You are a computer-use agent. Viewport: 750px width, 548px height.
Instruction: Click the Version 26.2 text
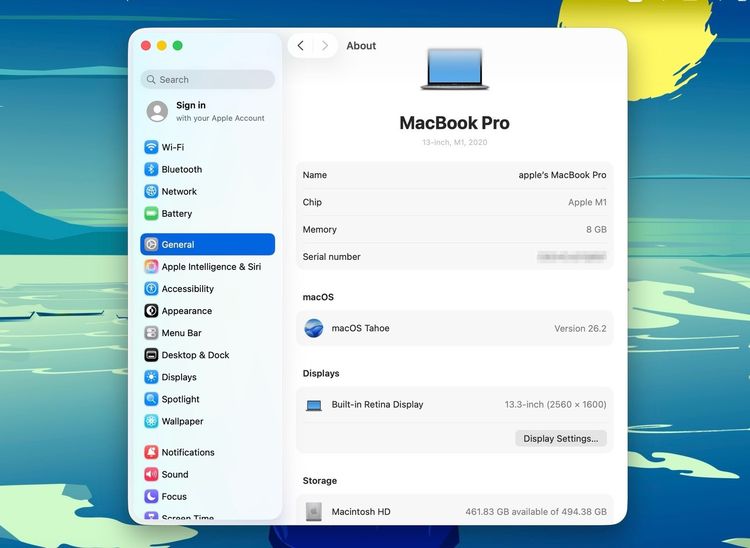tap(580, 329)
